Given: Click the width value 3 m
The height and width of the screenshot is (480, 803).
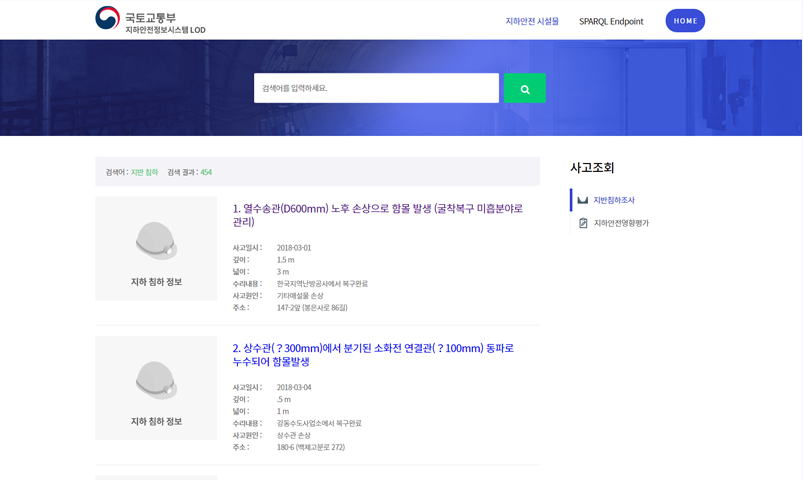Looking at the screenshot, I should (x=283, y=272).
